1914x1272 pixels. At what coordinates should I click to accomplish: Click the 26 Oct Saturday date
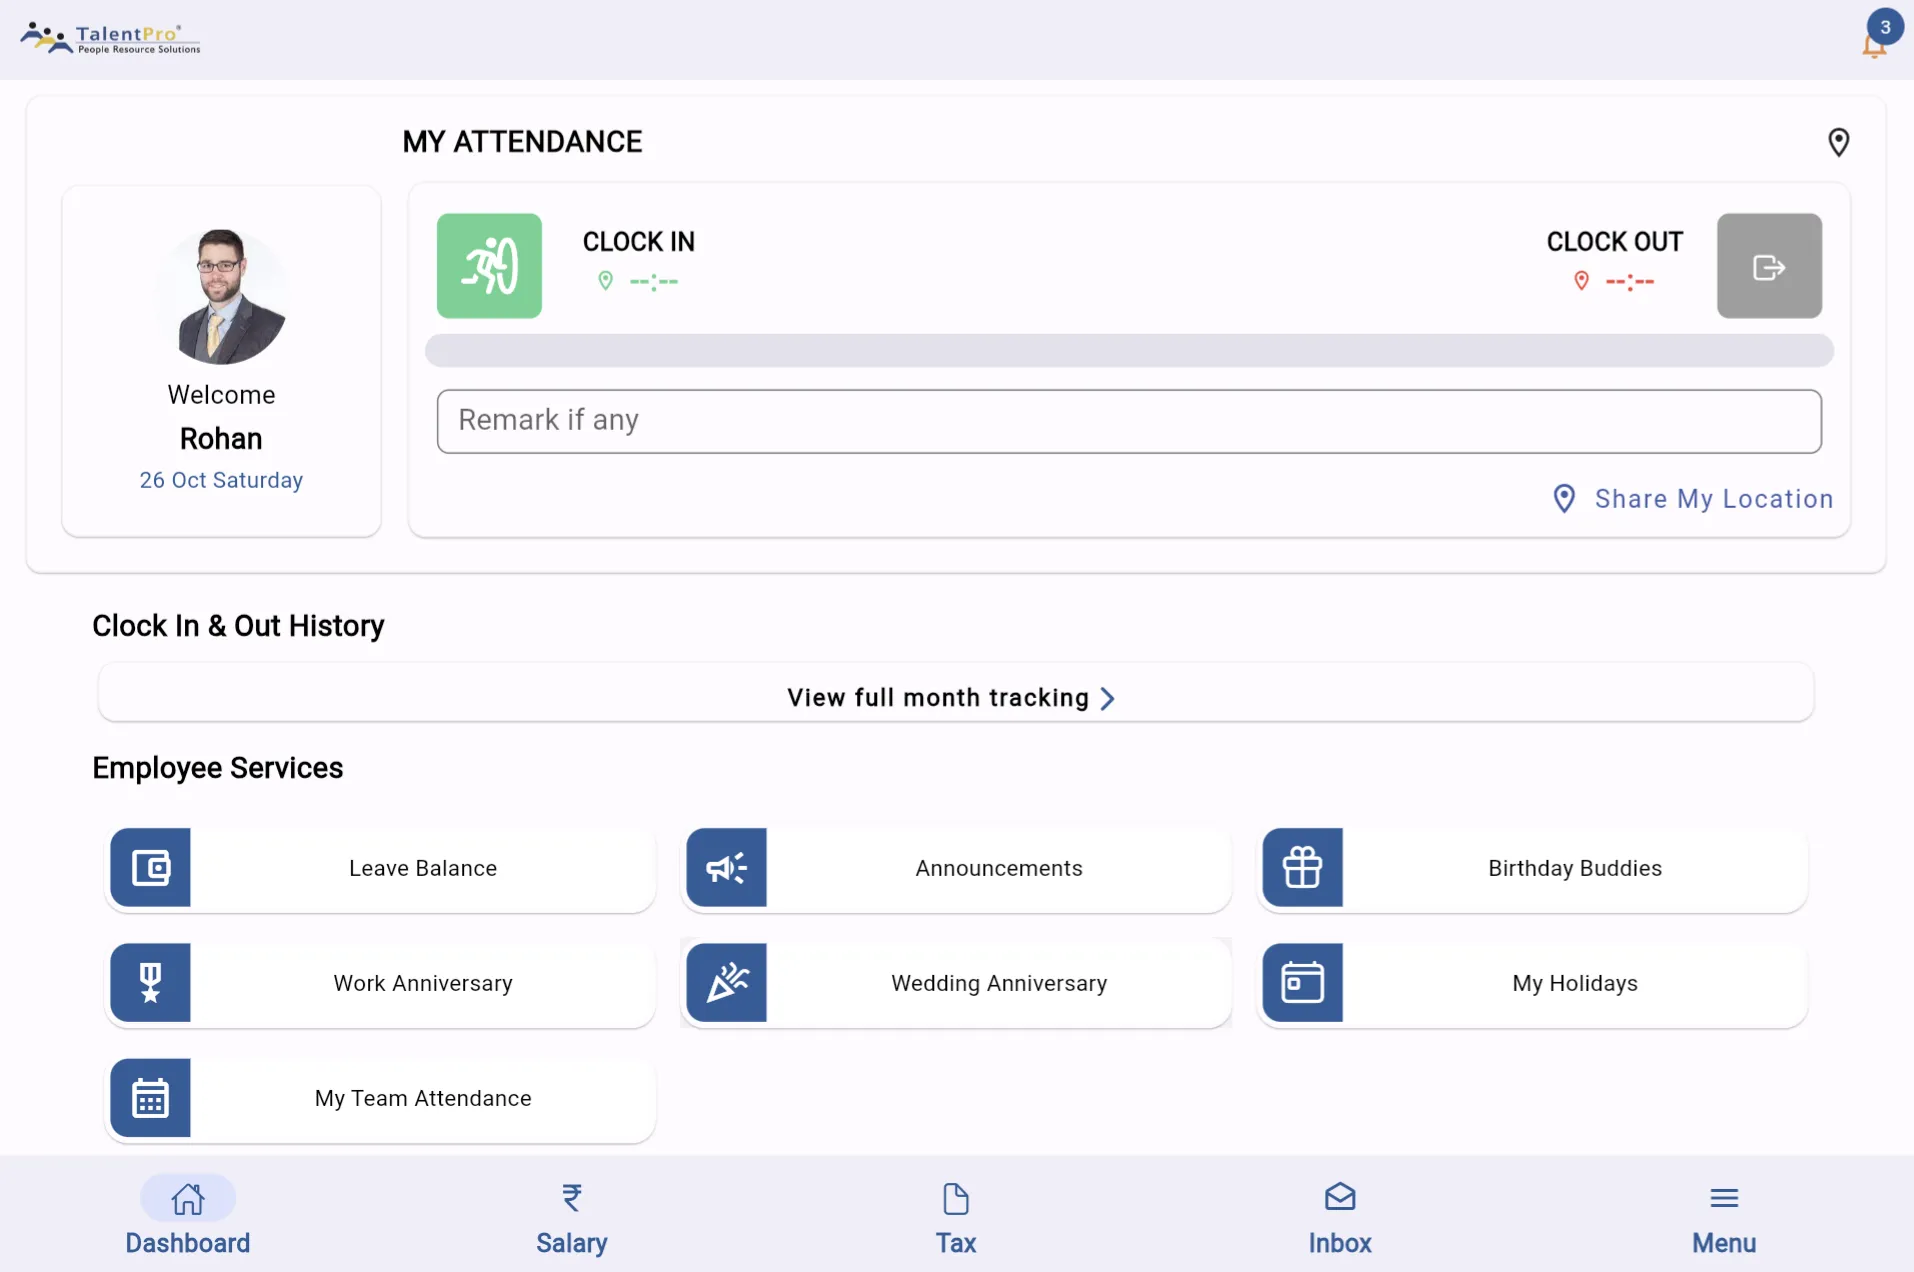click(x=221, y=480)
